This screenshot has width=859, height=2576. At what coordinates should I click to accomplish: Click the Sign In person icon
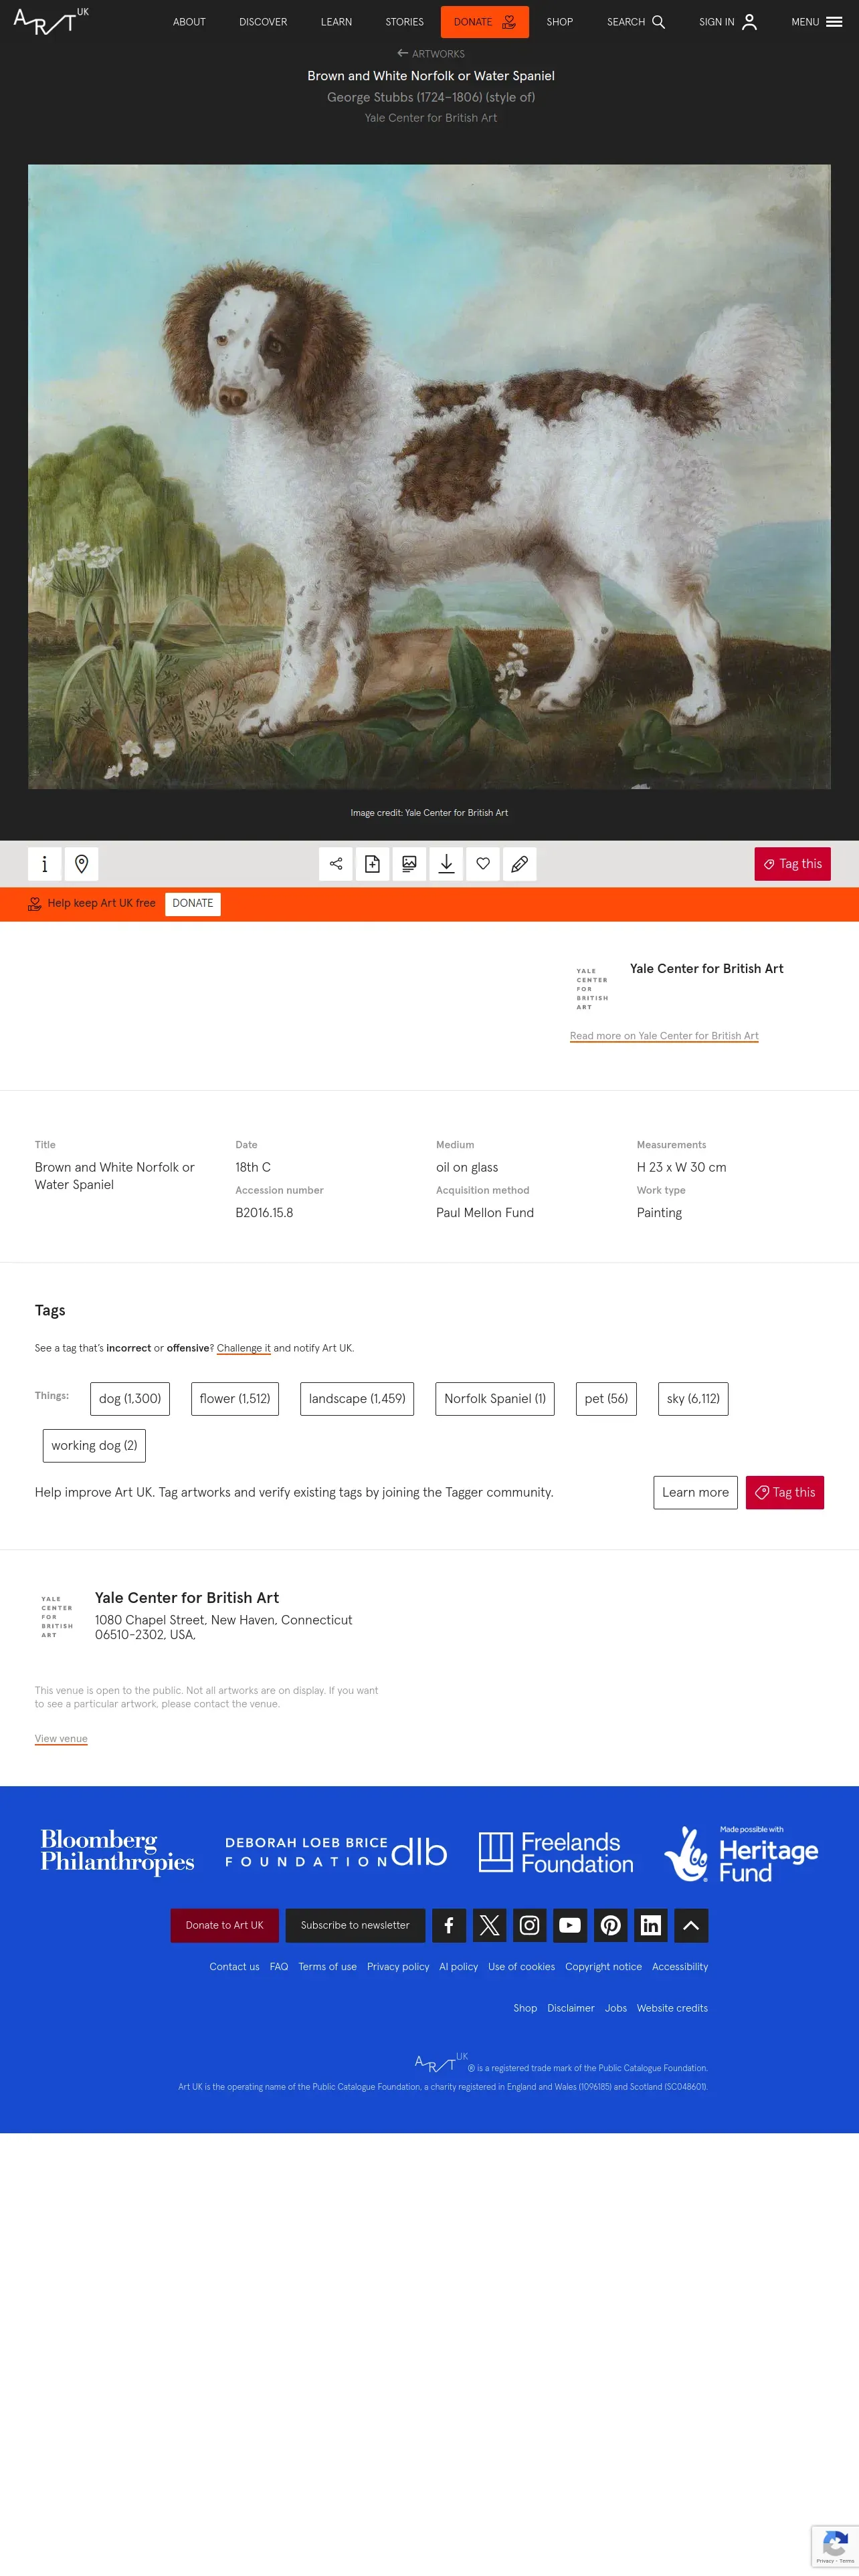coord(749,22)
